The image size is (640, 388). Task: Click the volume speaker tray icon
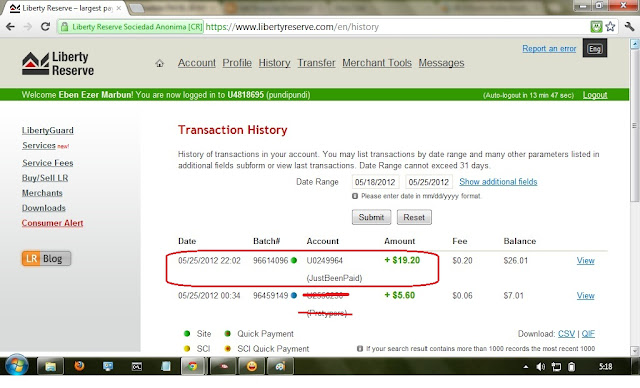[540, 367]
